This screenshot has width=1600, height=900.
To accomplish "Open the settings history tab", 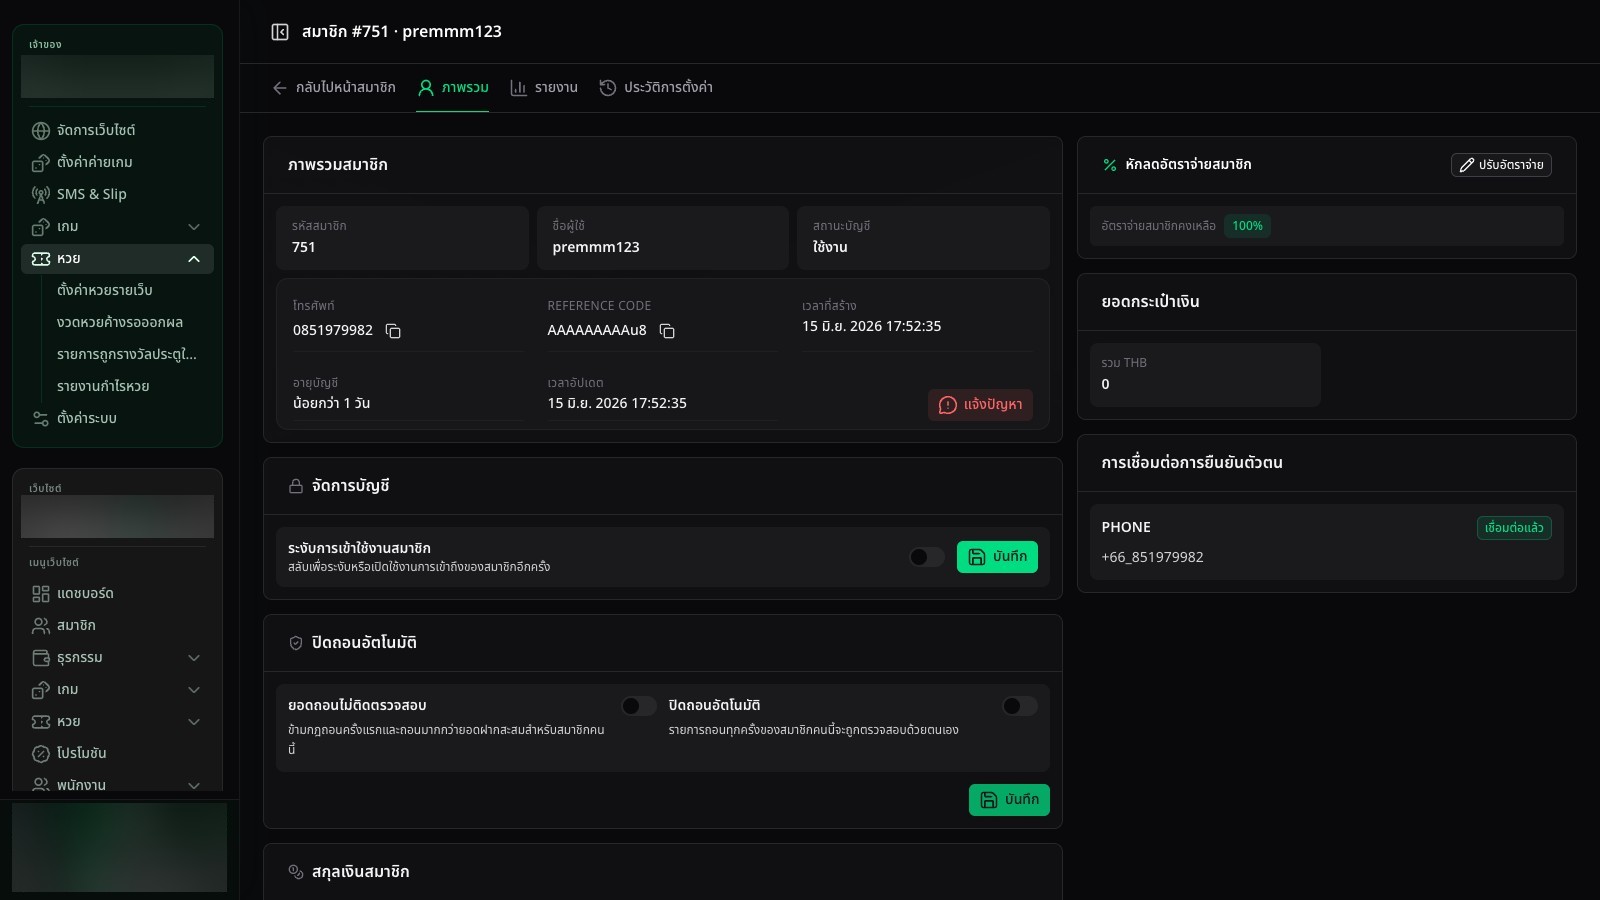I will (656, 88).
